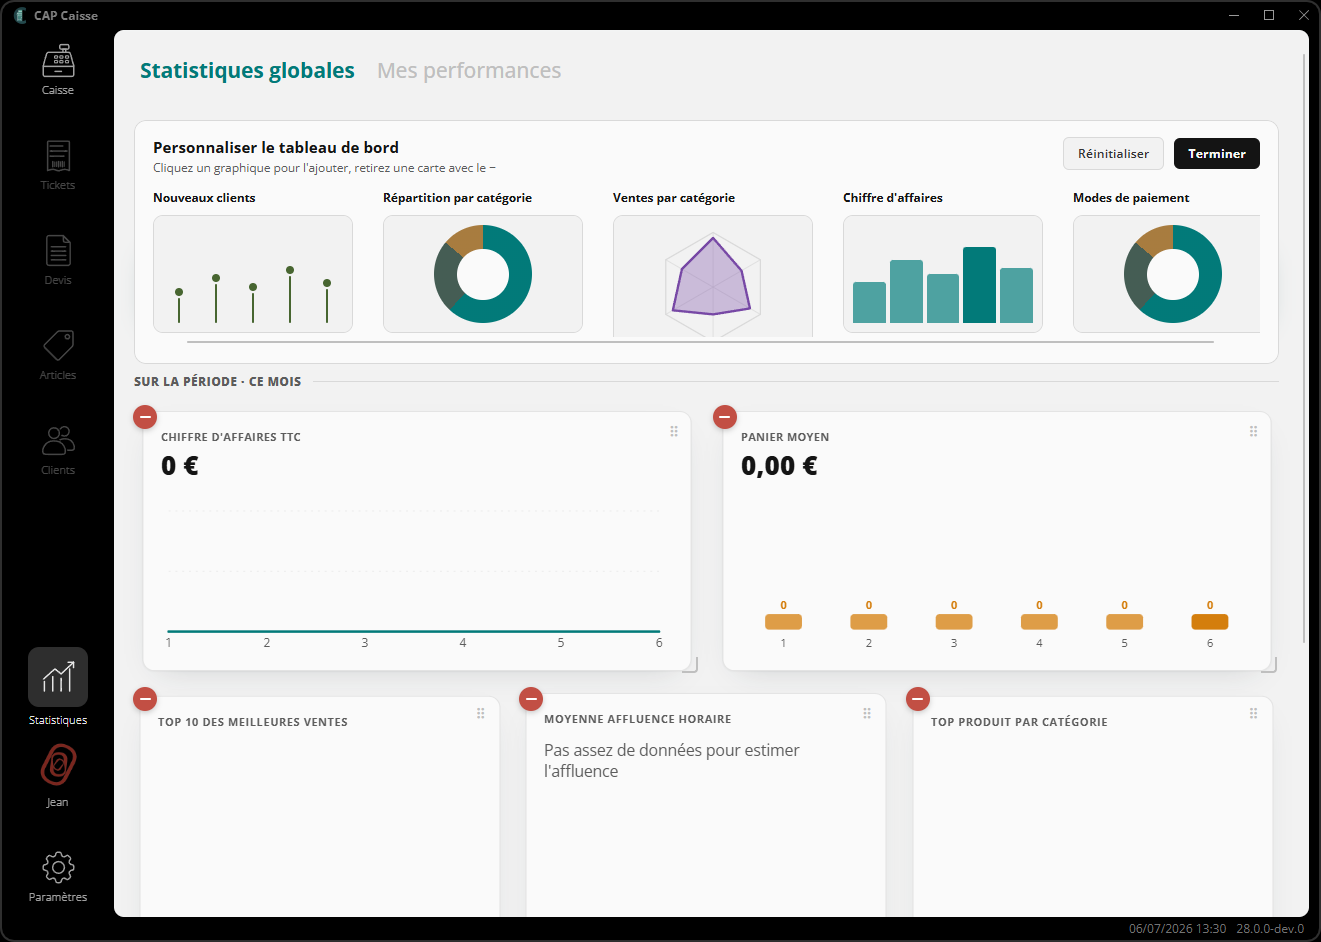The height and width of the screenshot is (942, 1321).
Task: Remove the Top produit par catégorie card
Action: click(x=918, y=698)
